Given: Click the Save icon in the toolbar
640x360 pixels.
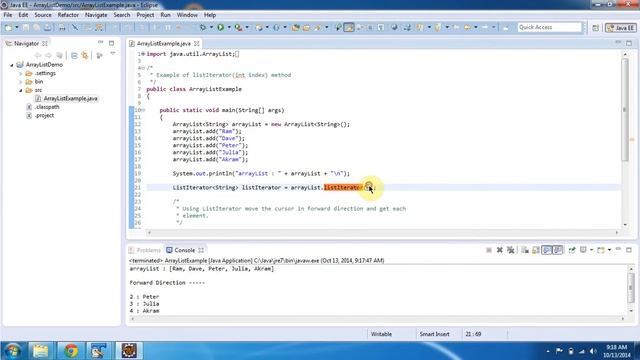Looking at the screenshot, I should coord(26,27).
